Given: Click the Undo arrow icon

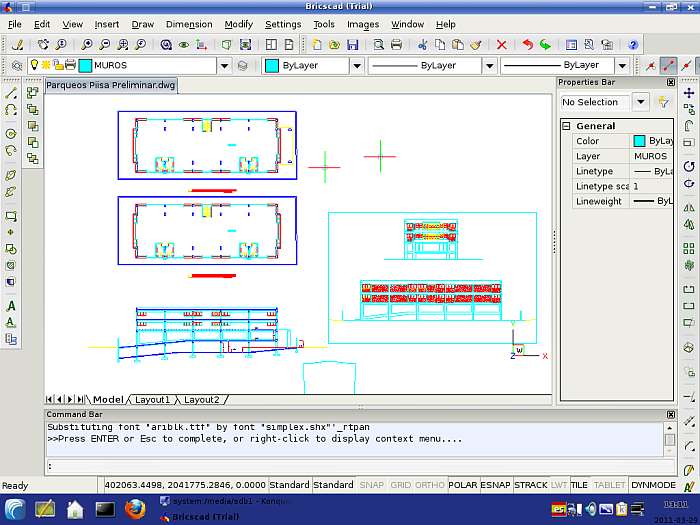Looking at the screenshot, I should (527, 45).
